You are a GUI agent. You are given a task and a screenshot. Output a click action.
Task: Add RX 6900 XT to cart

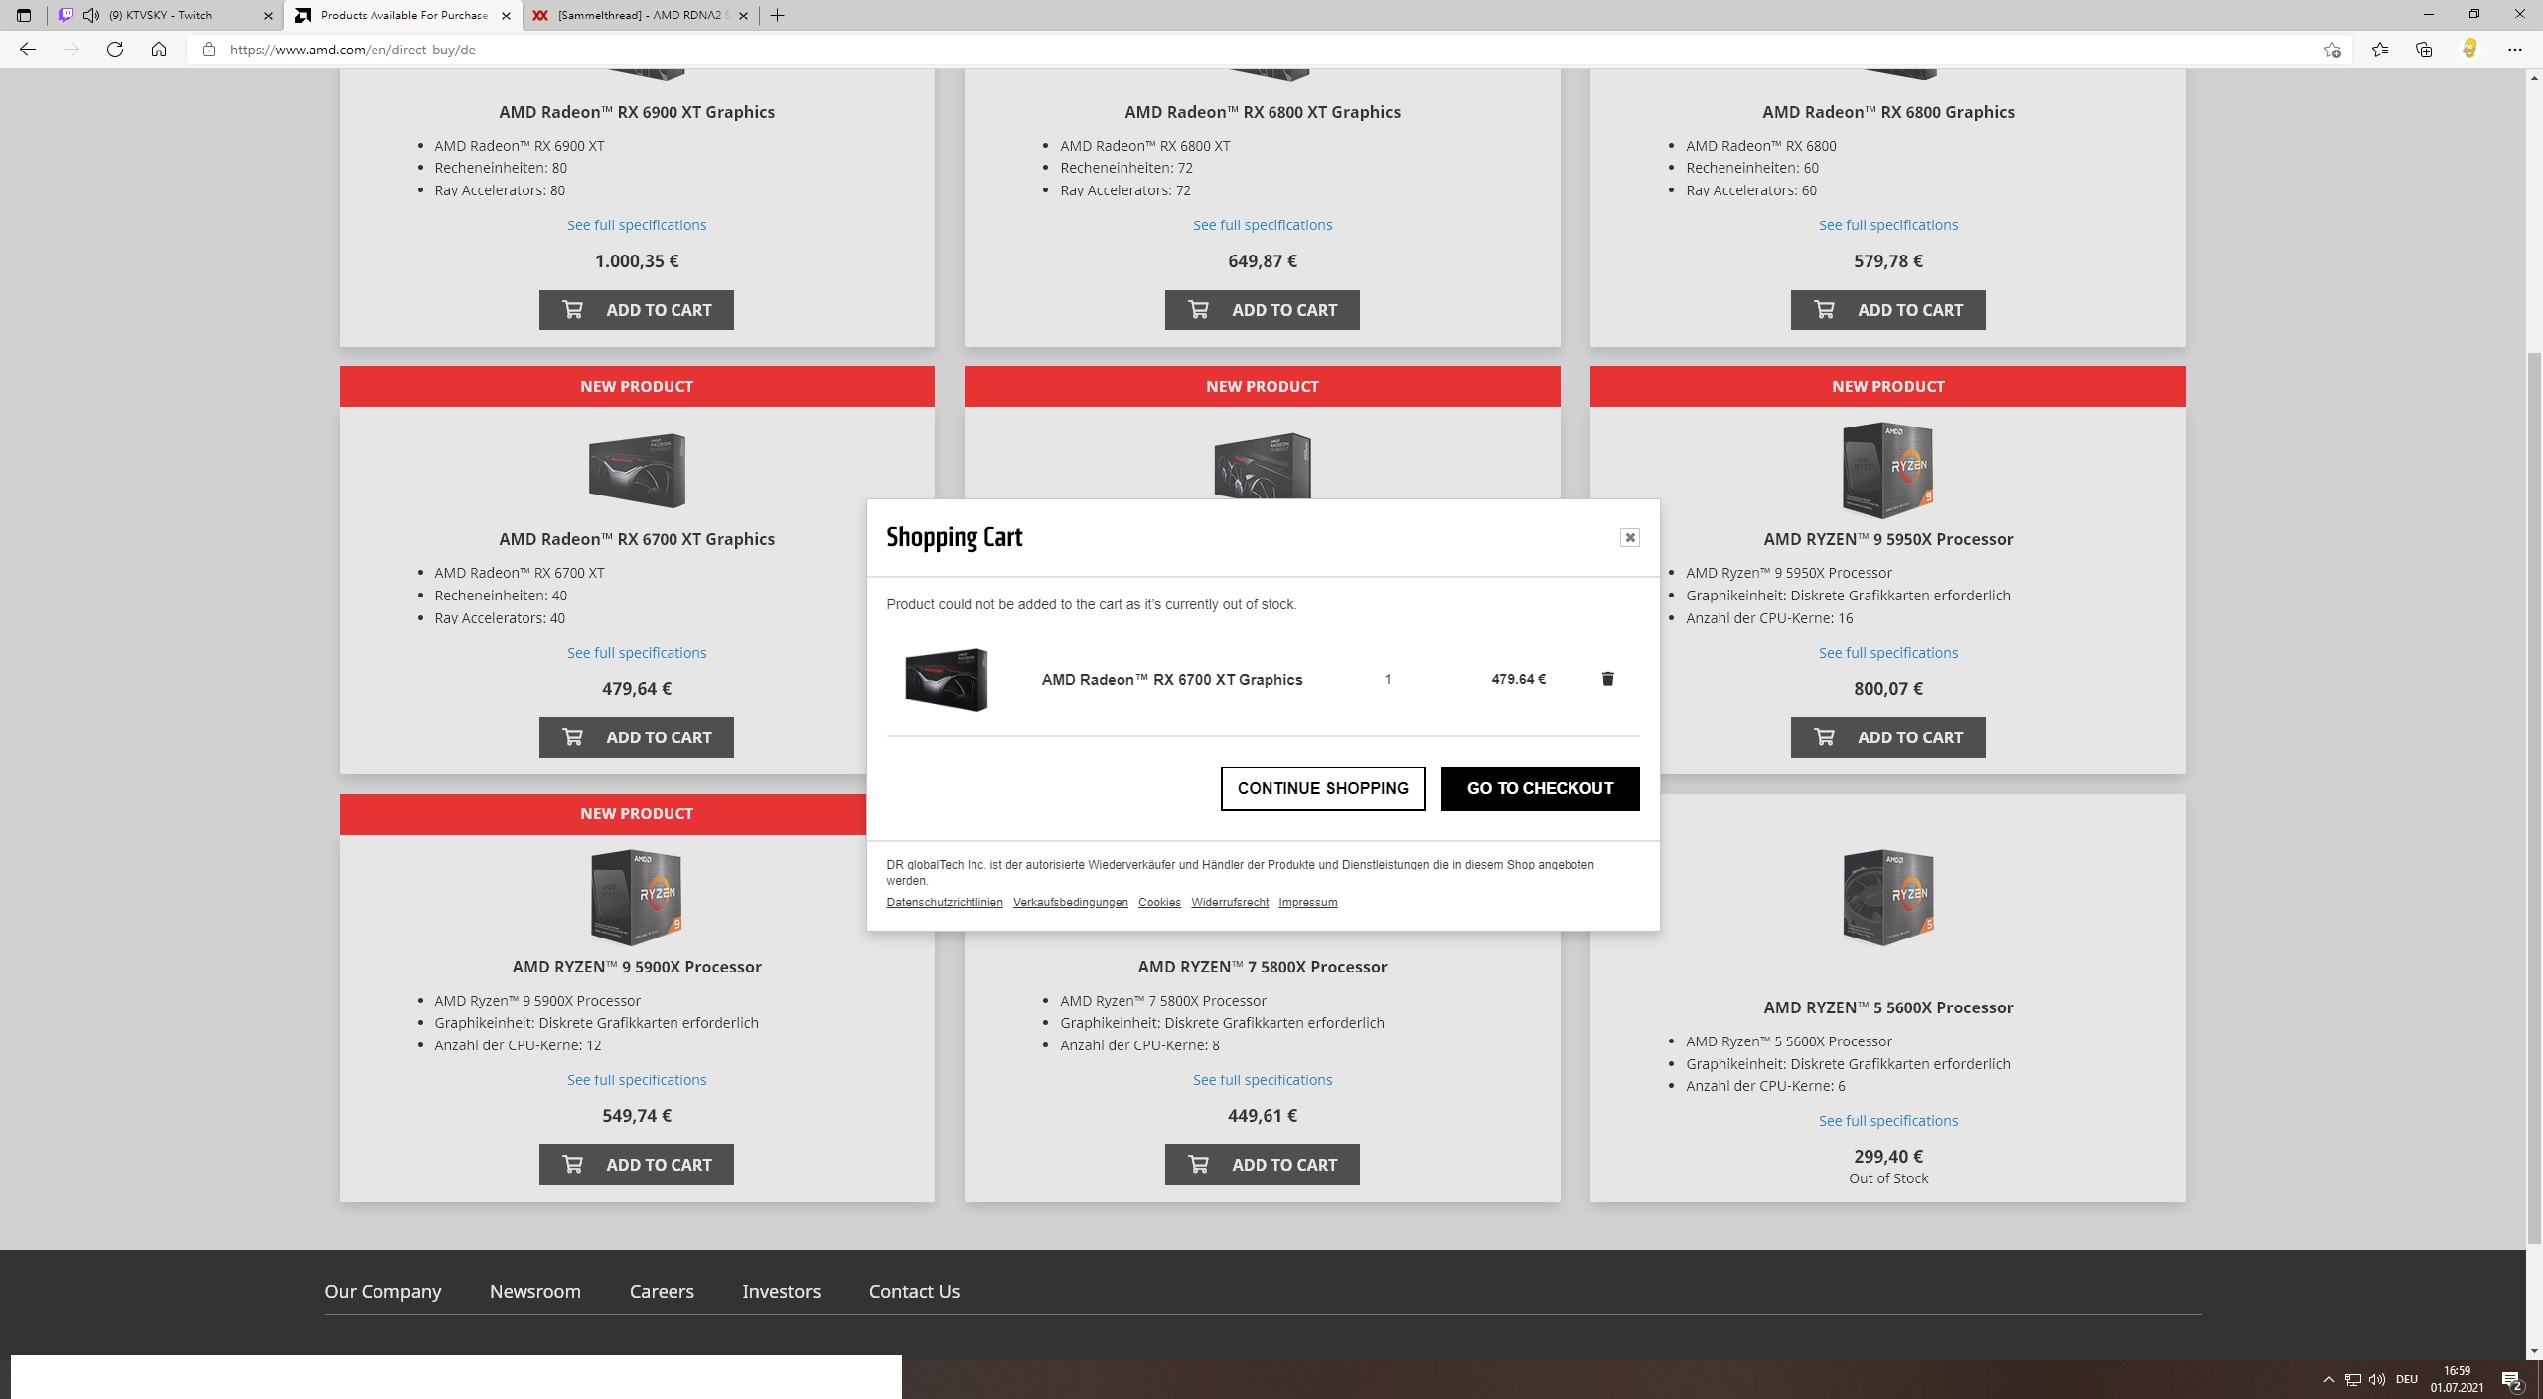click(x=636, y=310)
